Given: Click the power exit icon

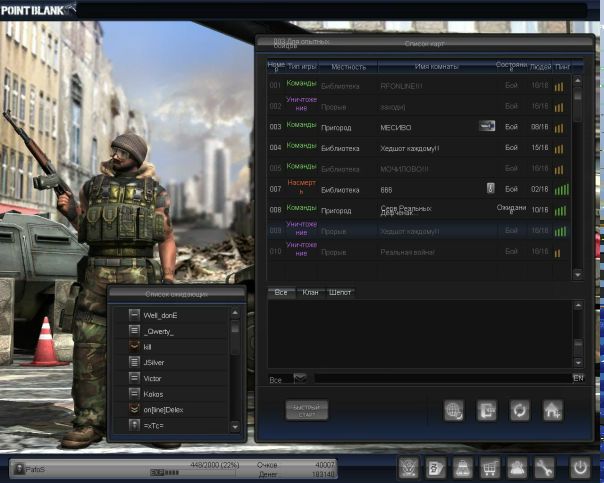Looking at the screenshot, I should tap(580, 467).
